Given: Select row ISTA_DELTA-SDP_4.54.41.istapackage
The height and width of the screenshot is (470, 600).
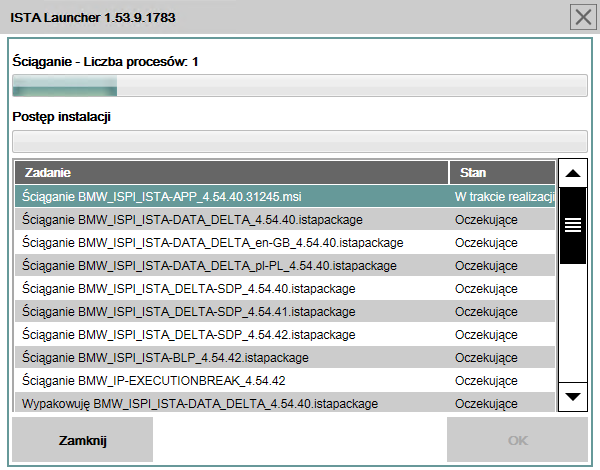Looking at the screenshot, I should pyautogui.click(x=285, y=311).
